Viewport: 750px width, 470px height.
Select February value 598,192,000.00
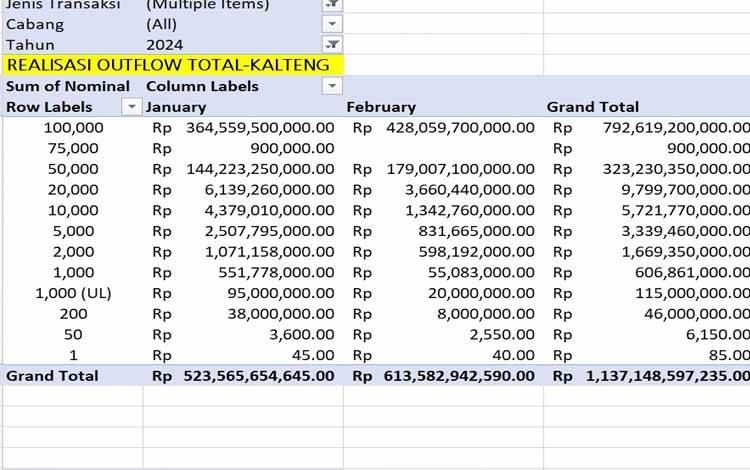(x=476, y=251)
